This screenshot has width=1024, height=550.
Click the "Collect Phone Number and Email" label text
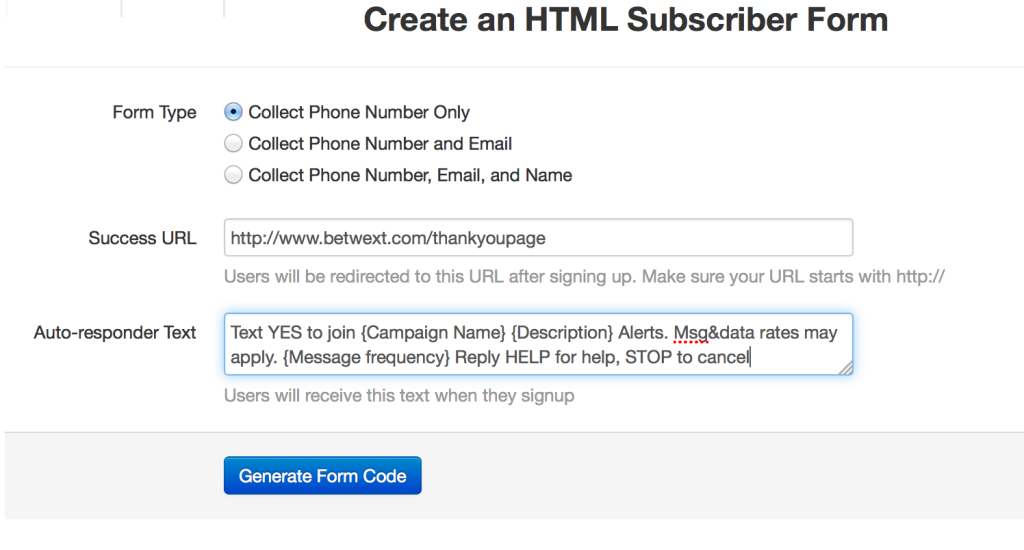click(x=380, y=144)
